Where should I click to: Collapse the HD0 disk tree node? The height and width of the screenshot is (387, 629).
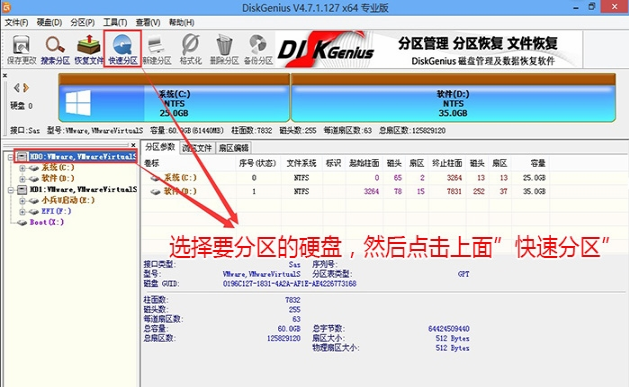click(11, 157)
